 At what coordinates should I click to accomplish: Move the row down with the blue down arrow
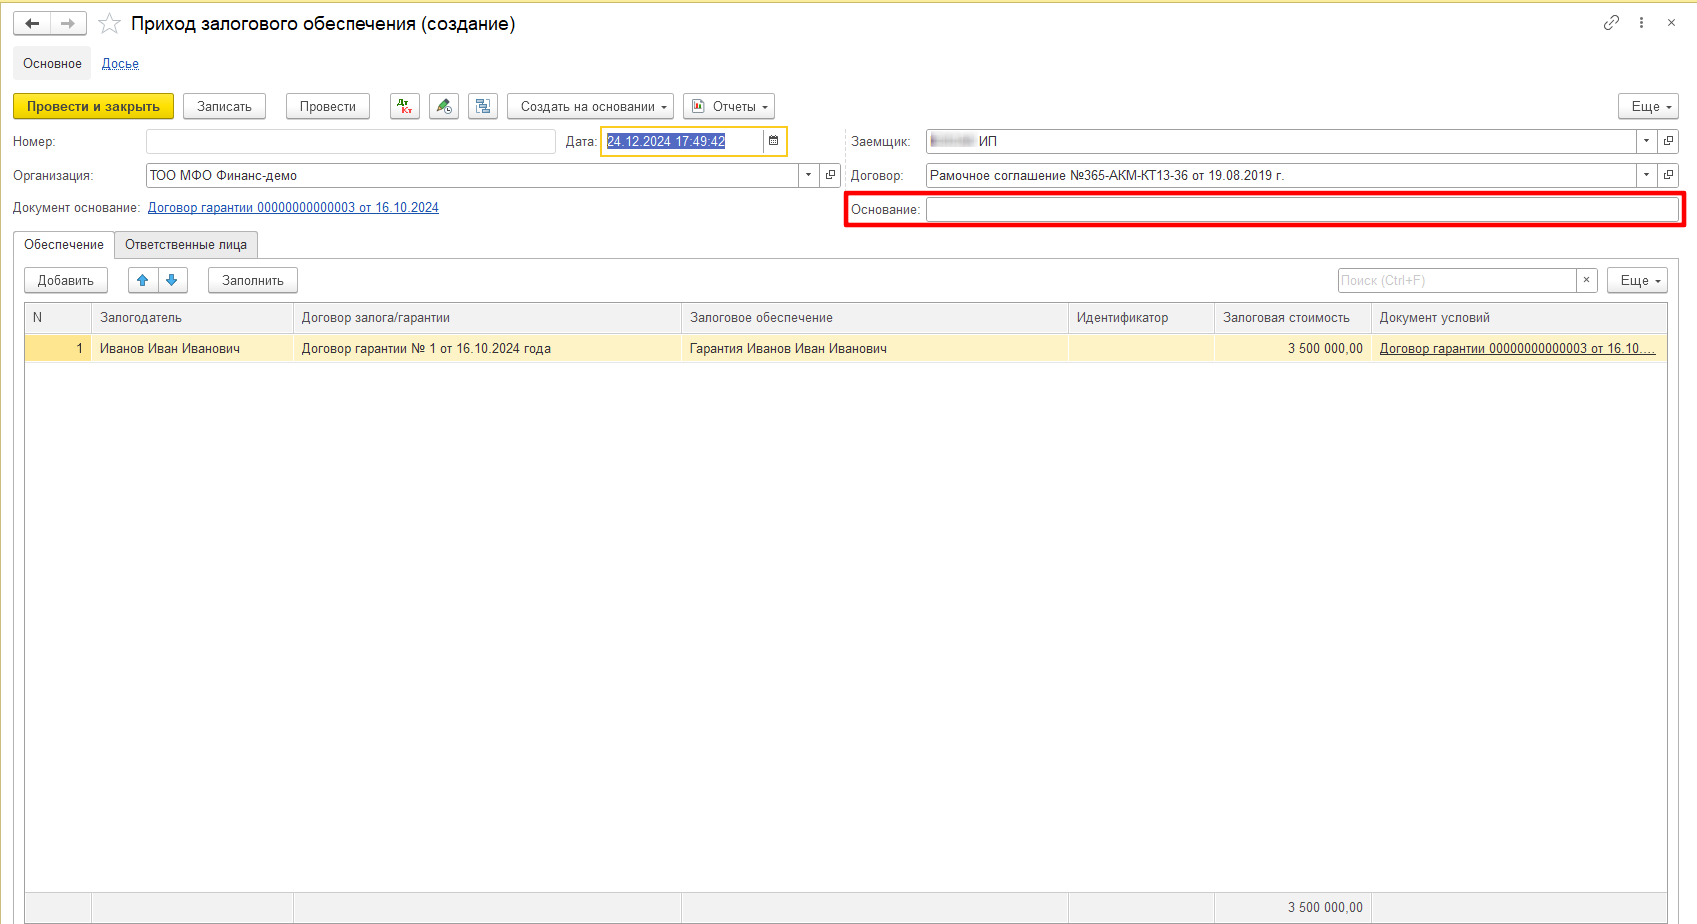172,280
